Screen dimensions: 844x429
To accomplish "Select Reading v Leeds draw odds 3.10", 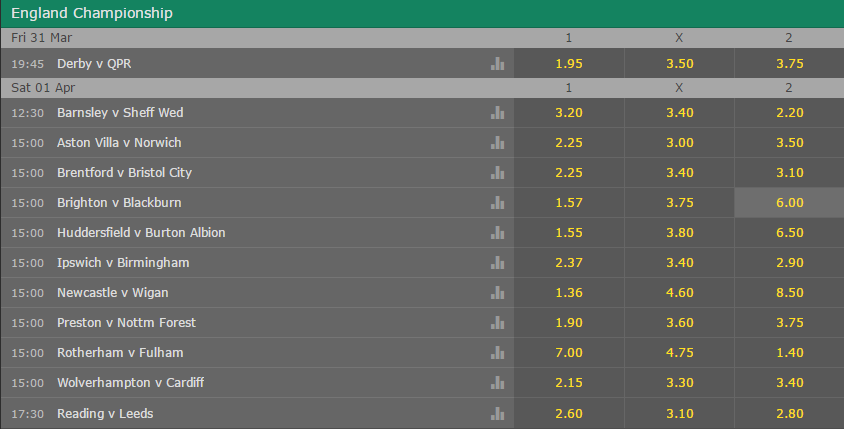I will click(x=679, y=413).
